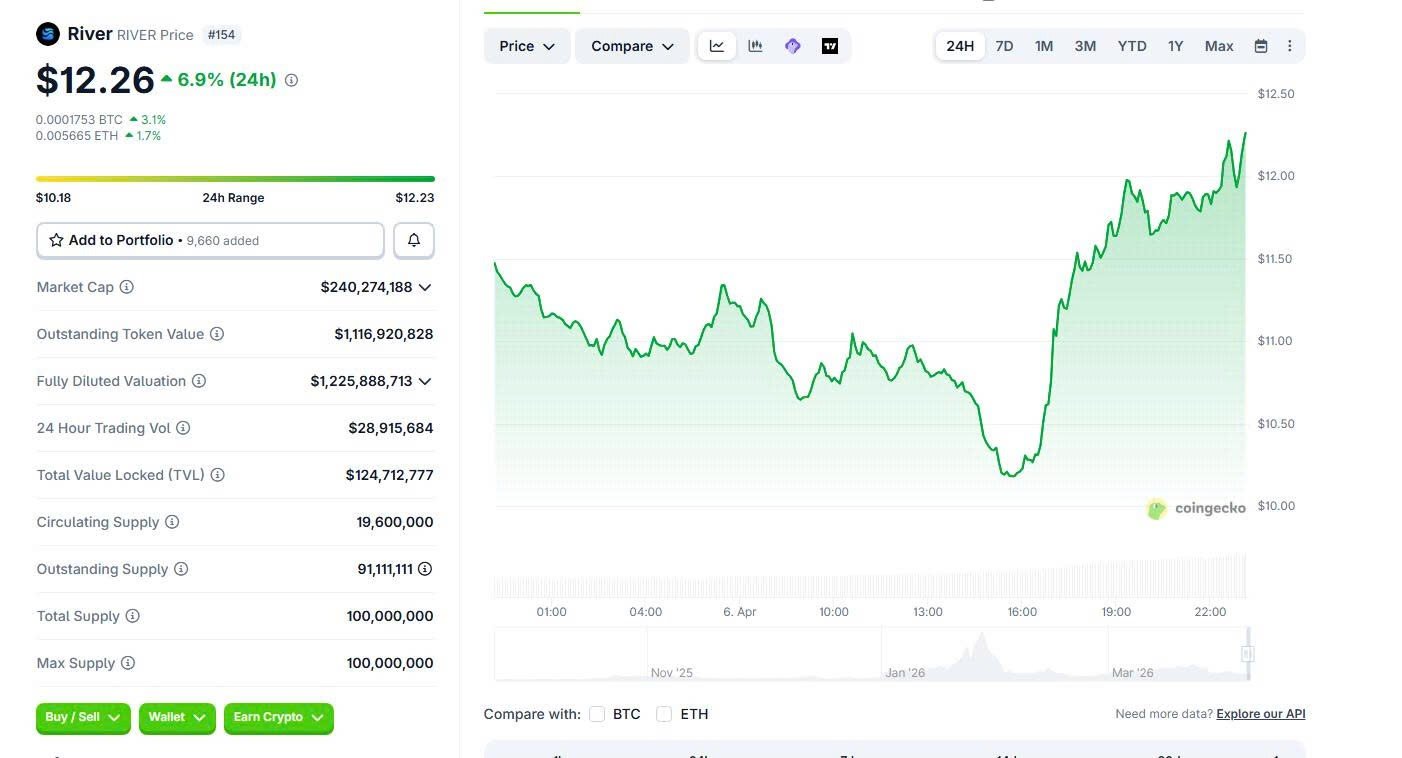Open the Price dropdown
This screenshot has height=758, width=1402.
[x=527, y=46]
